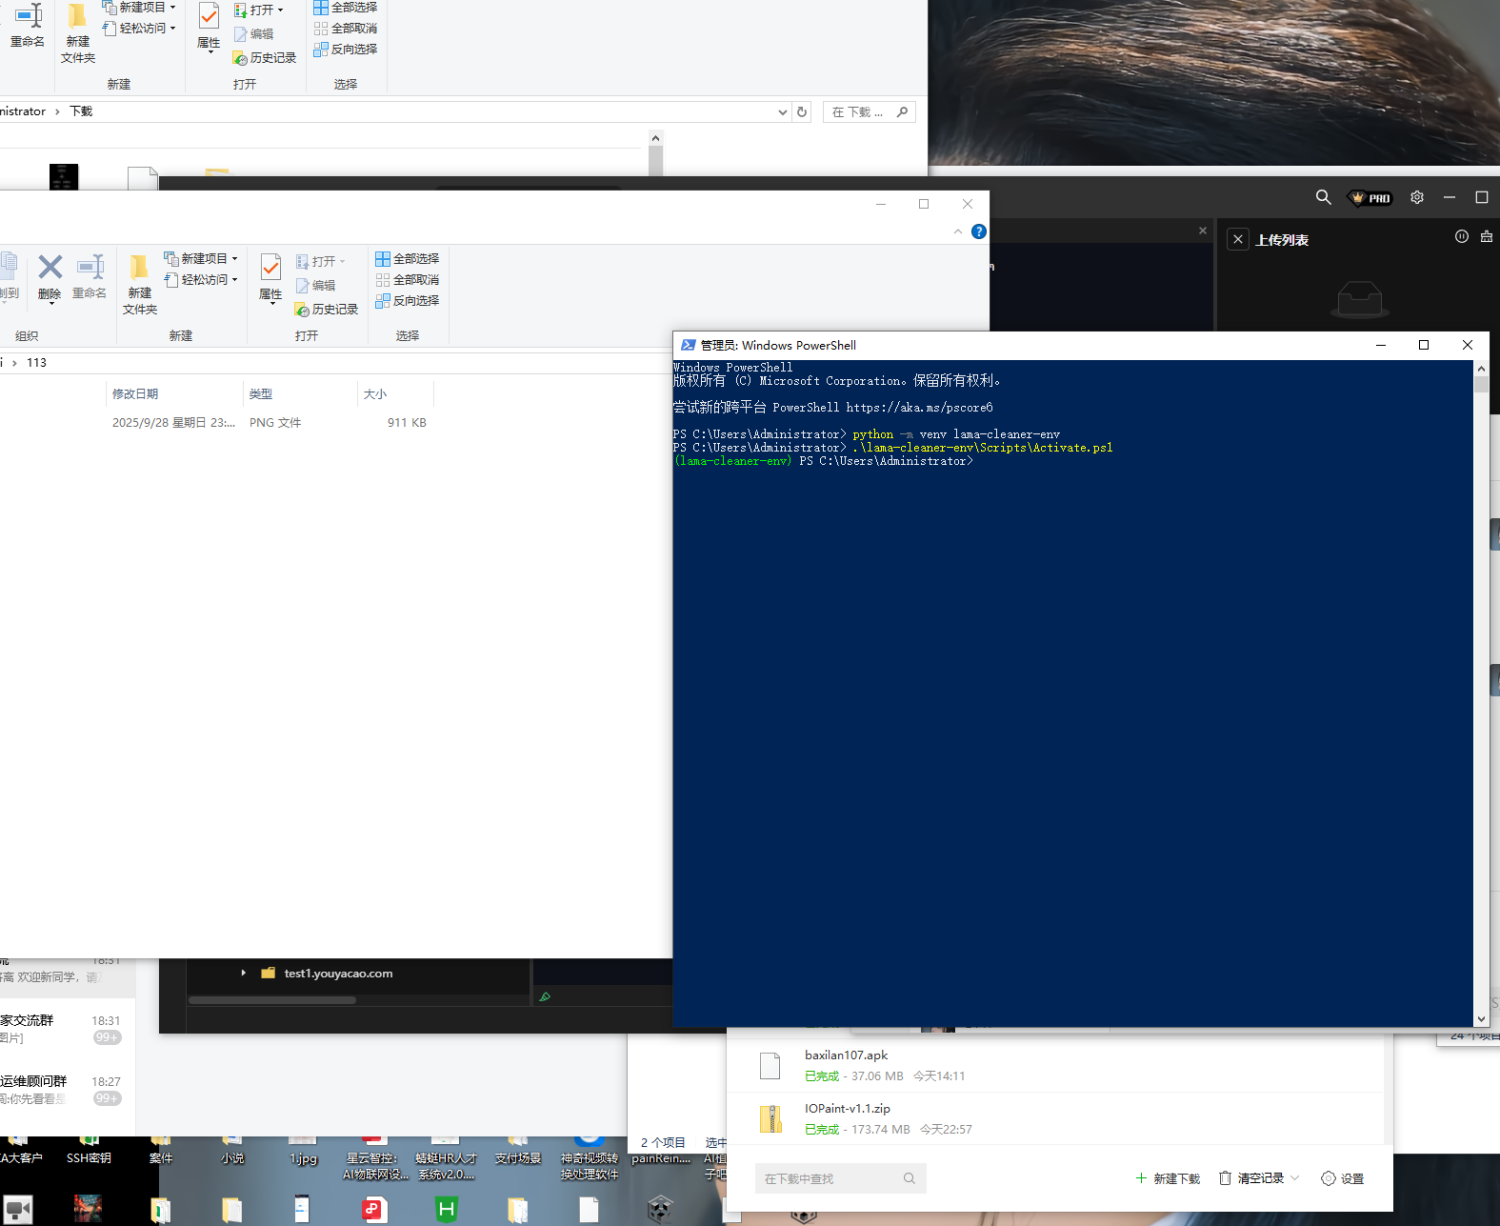1500x1226 pixels.
Task: Expand the test1.youyacao.com project row
Action: (x=243, y=973)
